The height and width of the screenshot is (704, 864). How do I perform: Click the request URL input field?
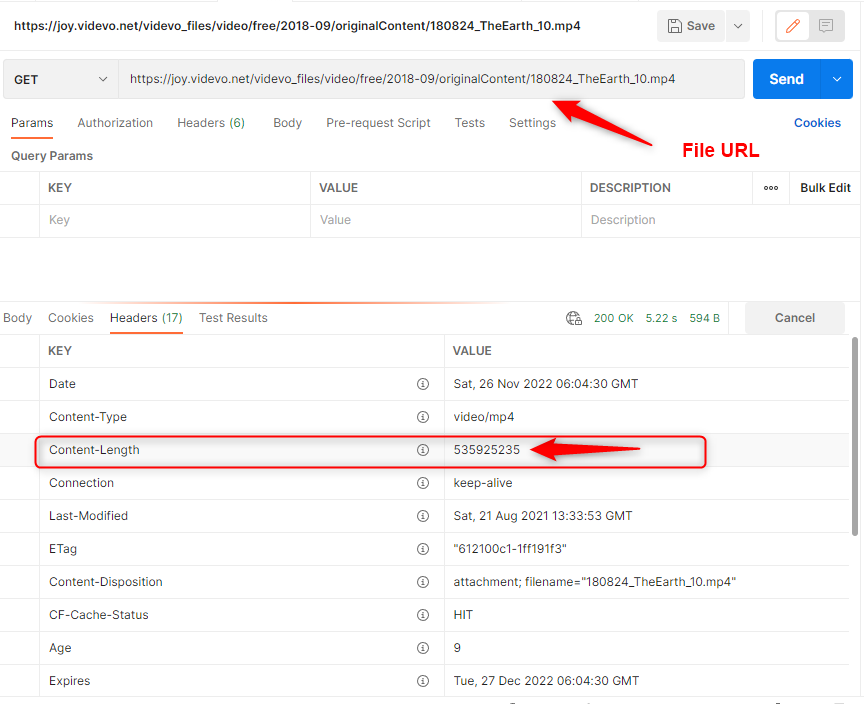430,79
